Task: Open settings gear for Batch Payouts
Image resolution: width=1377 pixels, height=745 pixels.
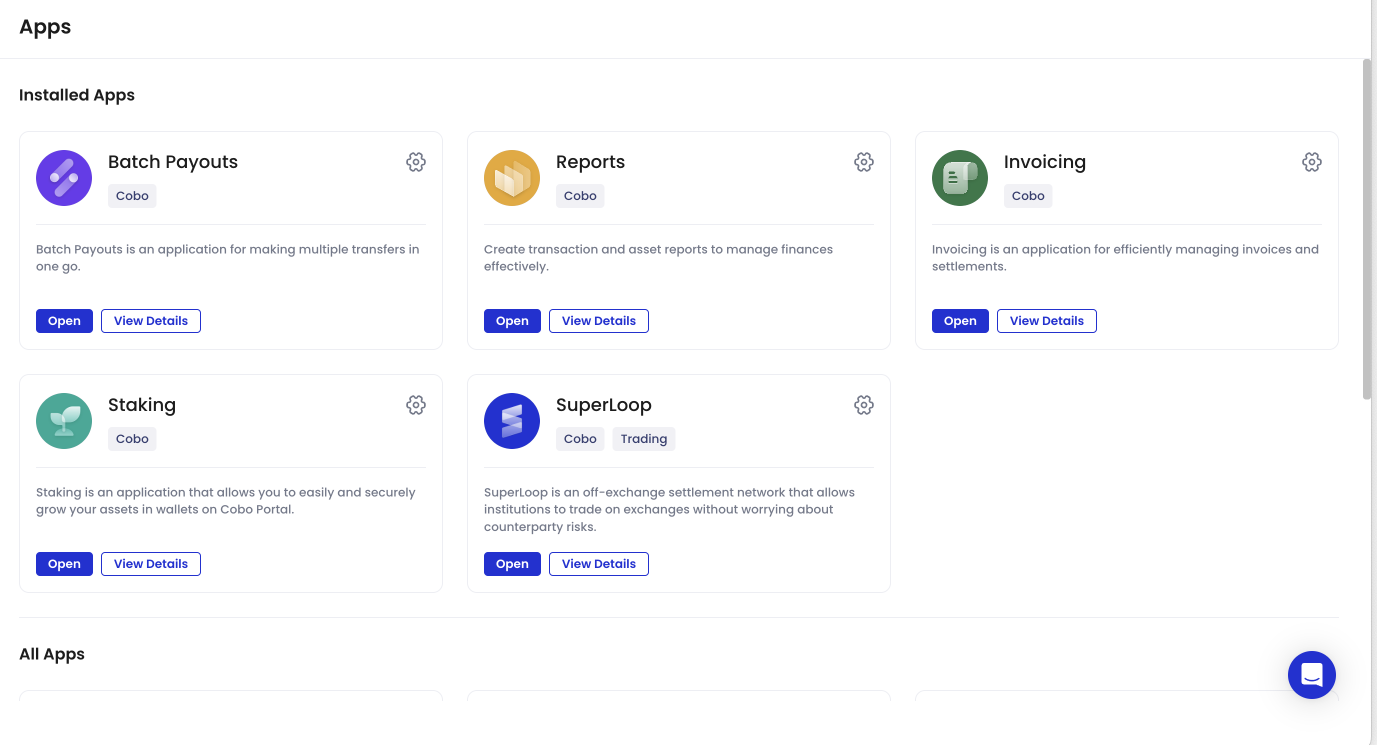Action: [416, 162]
